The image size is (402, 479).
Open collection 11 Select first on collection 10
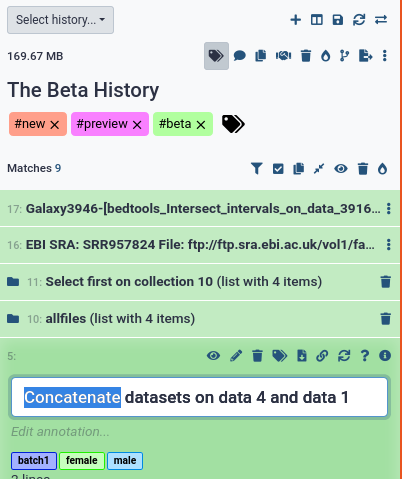point(184,282)
